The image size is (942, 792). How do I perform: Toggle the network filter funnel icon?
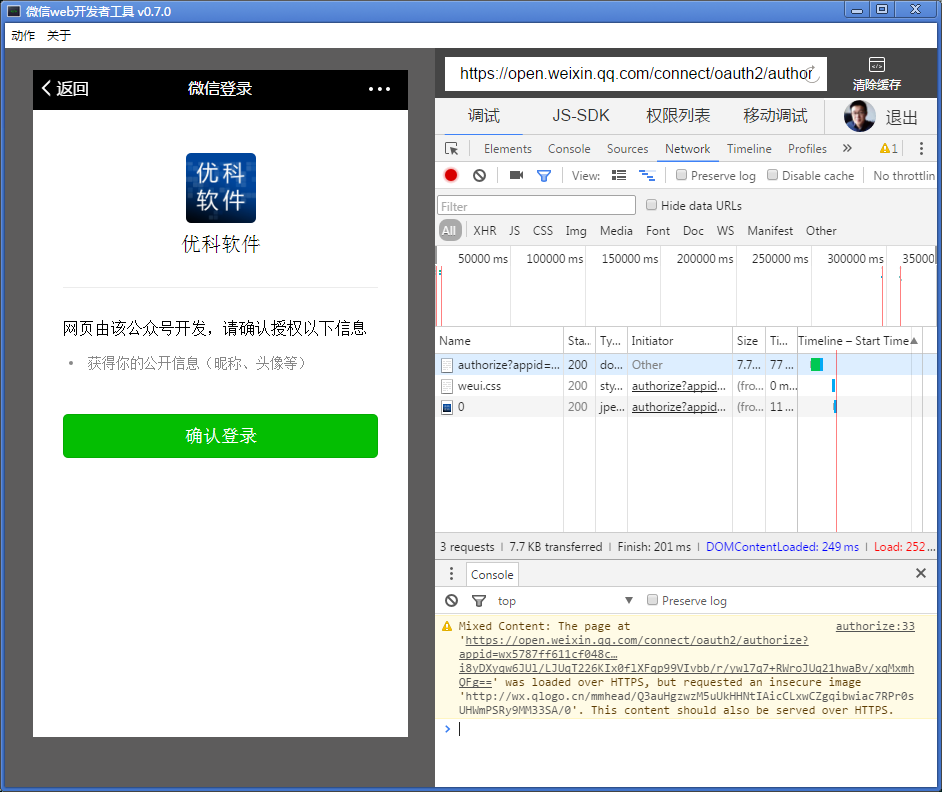pyautogui.click(x=544, y=175)
